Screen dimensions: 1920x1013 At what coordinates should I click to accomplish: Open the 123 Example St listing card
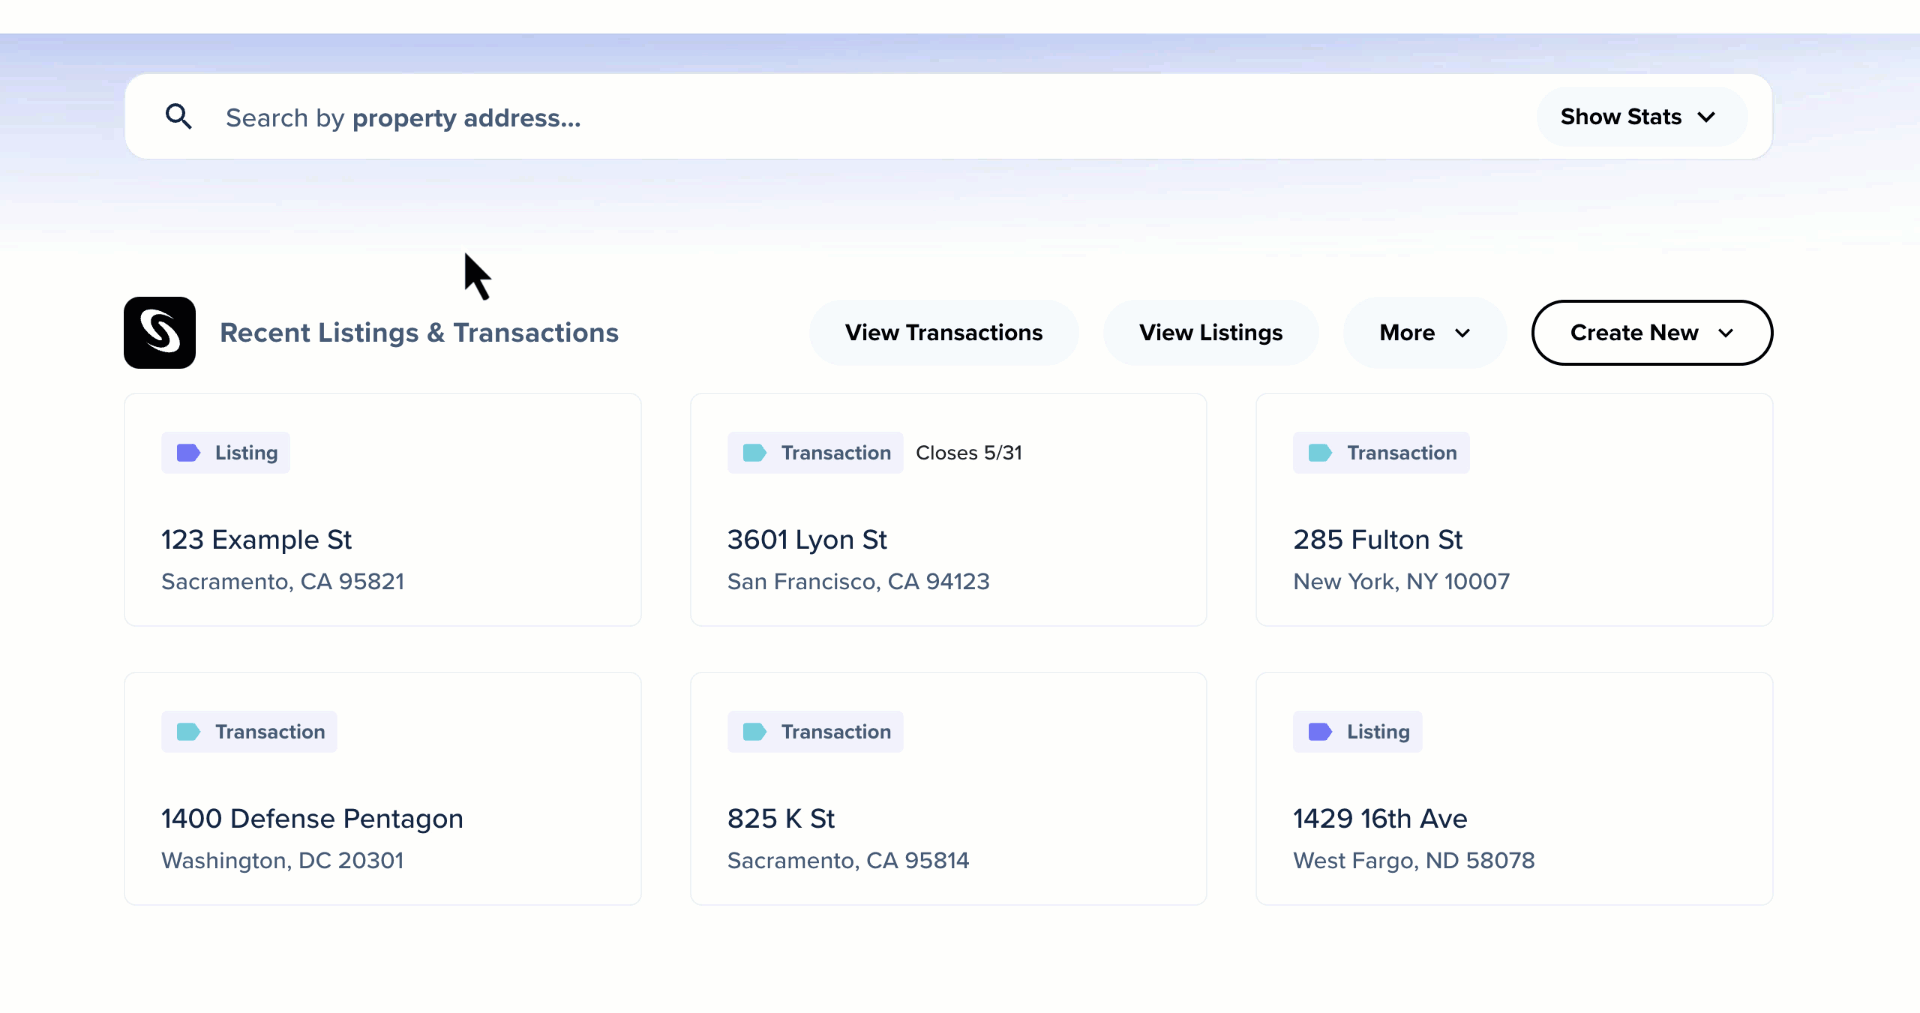pos(383,510)
